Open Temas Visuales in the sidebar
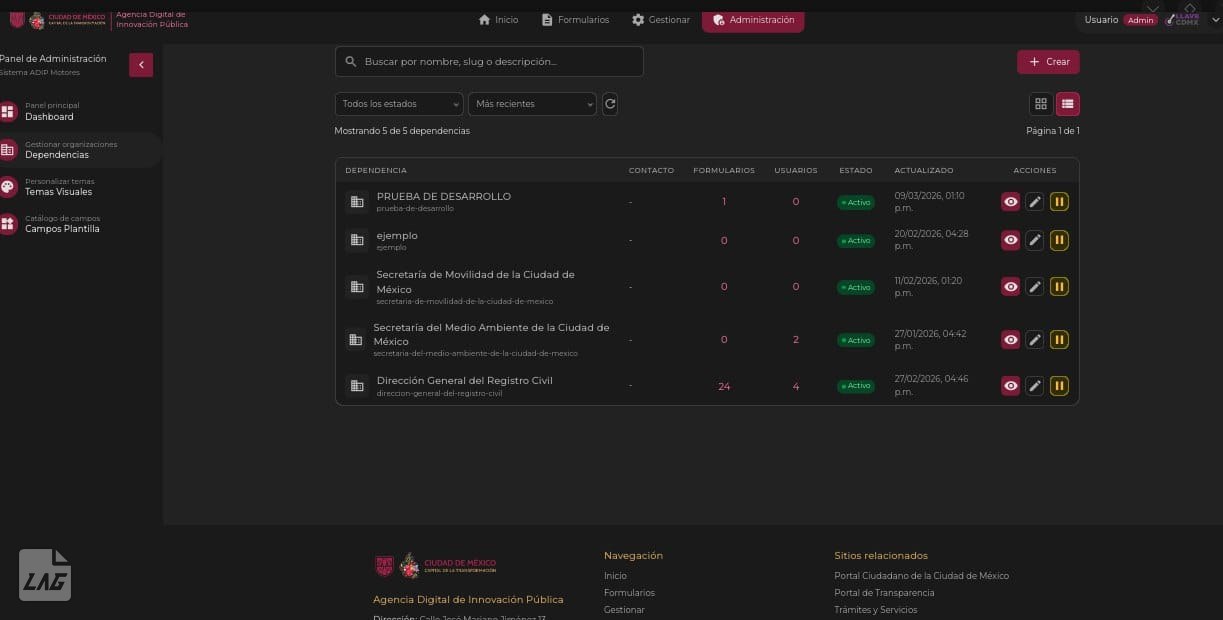This screenshot has height=620, width=1223. (x=78, y=187)
